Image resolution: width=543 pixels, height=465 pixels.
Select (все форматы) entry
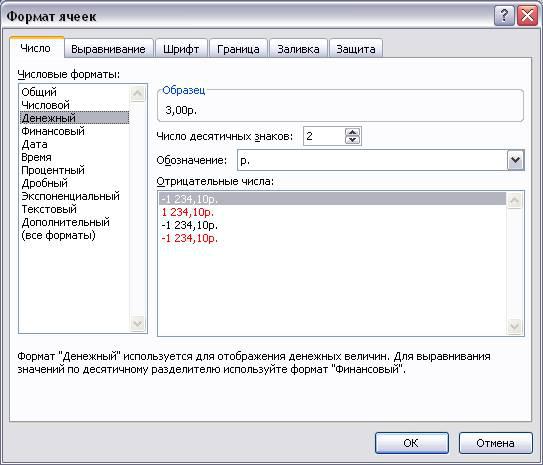tap(74, 235)
